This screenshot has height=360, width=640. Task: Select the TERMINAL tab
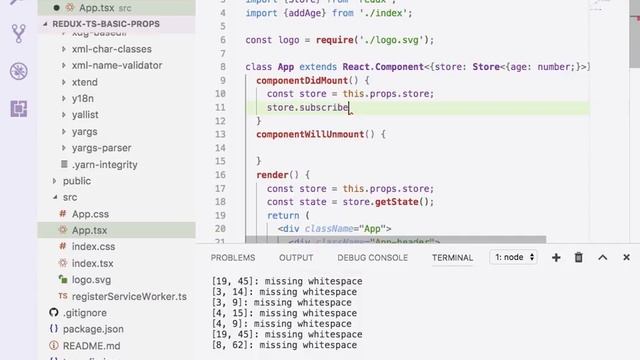point(452,258)
